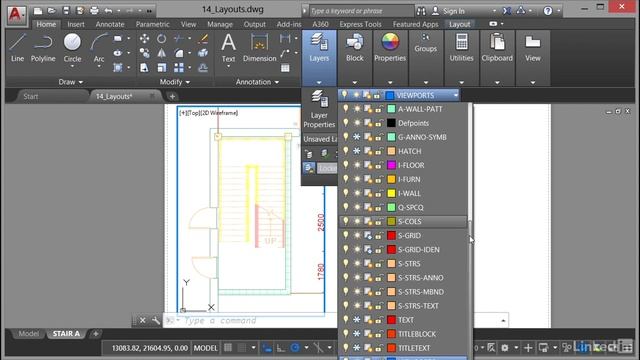Screen dimensions: 640x360
Task: Click the Plot printer icon
Action: pyautogui.click(x=94, y=11)
